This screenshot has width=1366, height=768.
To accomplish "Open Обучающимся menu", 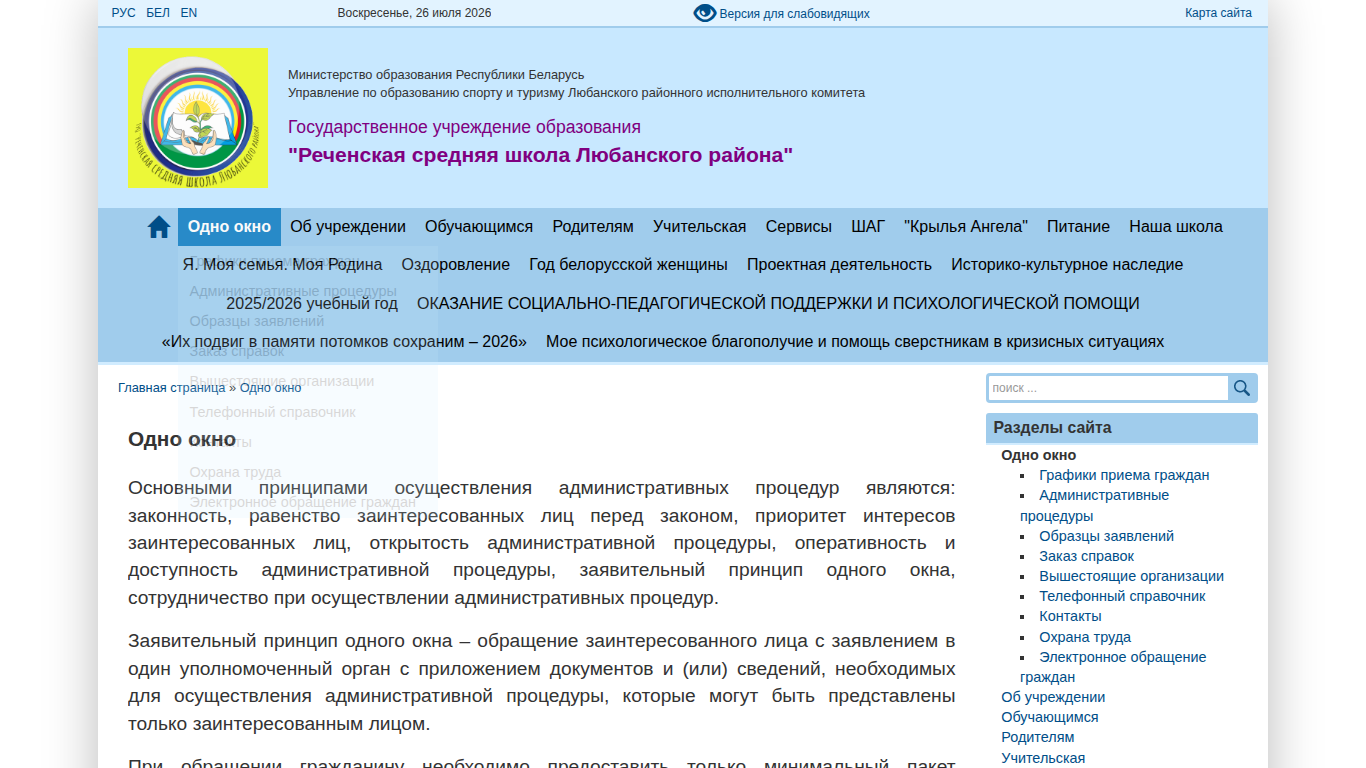I will click(479, 227).
